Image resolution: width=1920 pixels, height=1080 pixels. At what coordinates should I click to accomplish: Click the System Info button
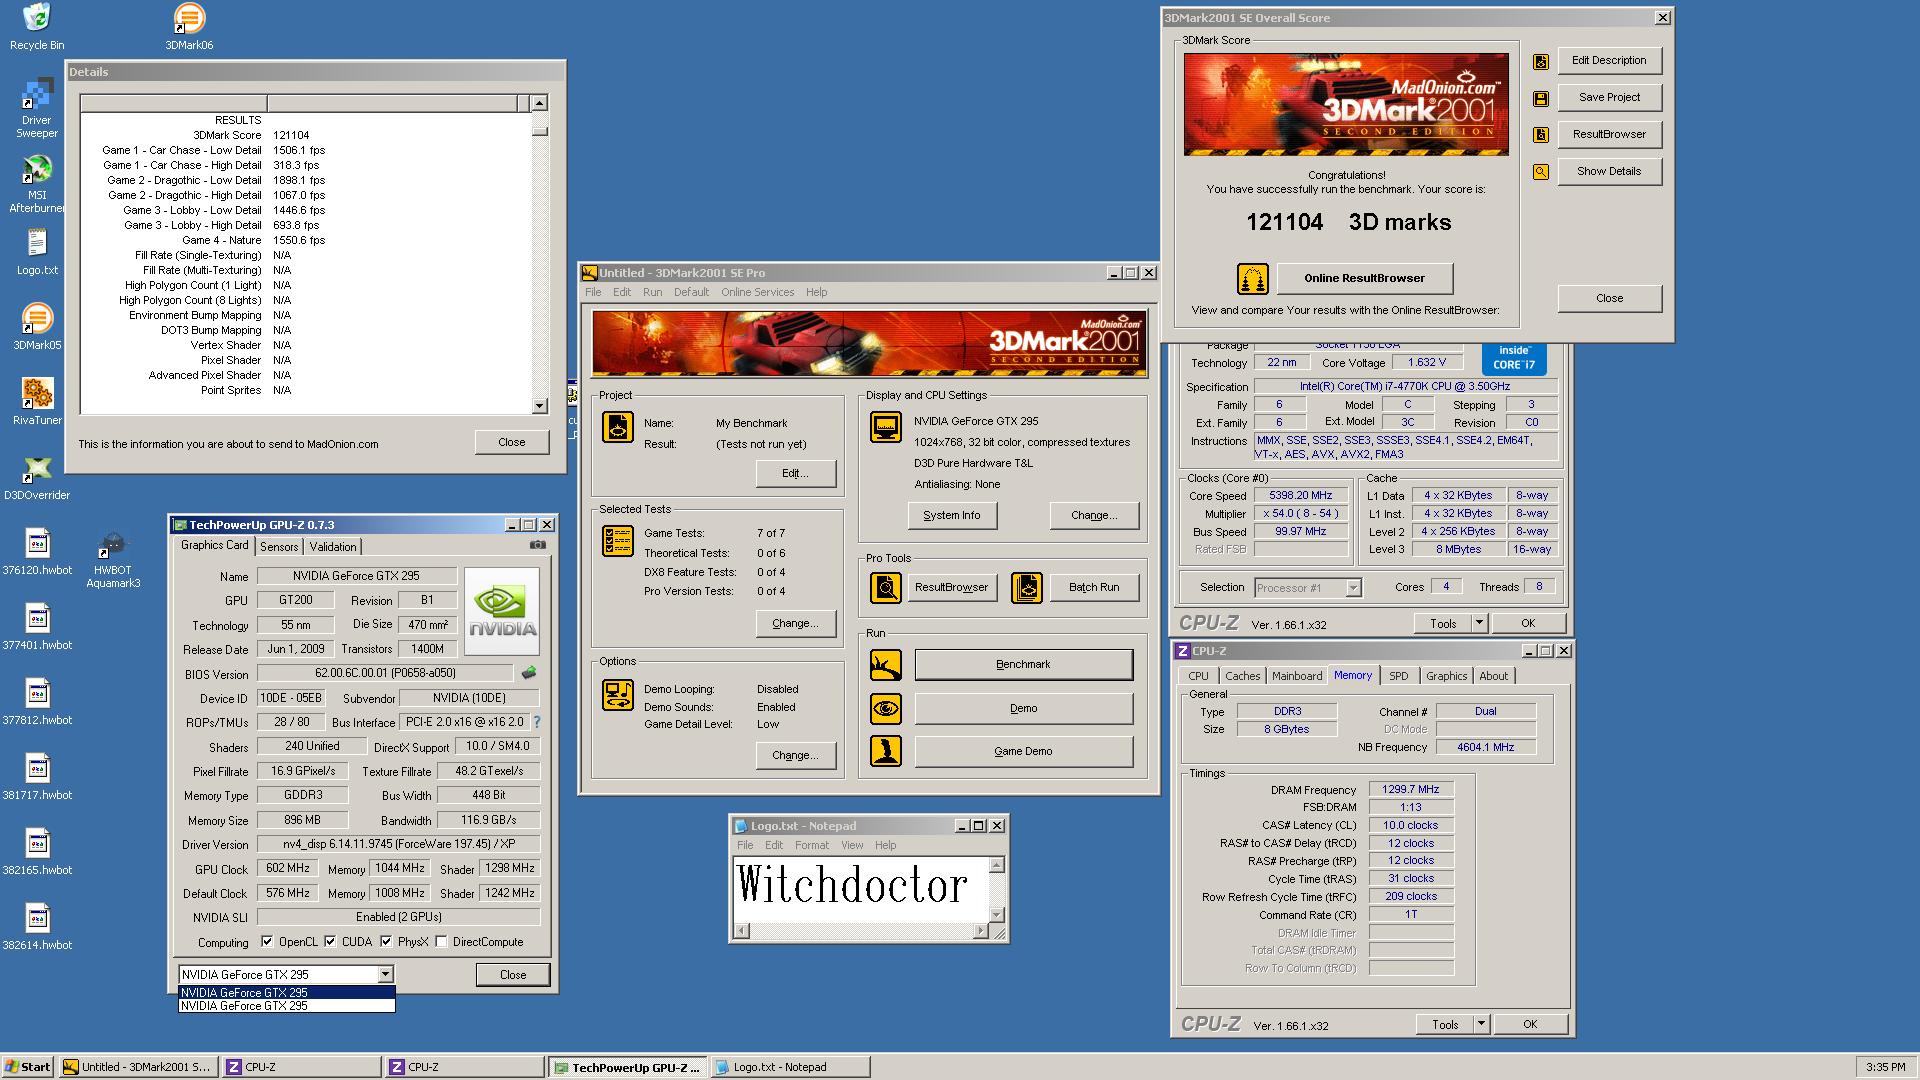(x=951, y=515)
